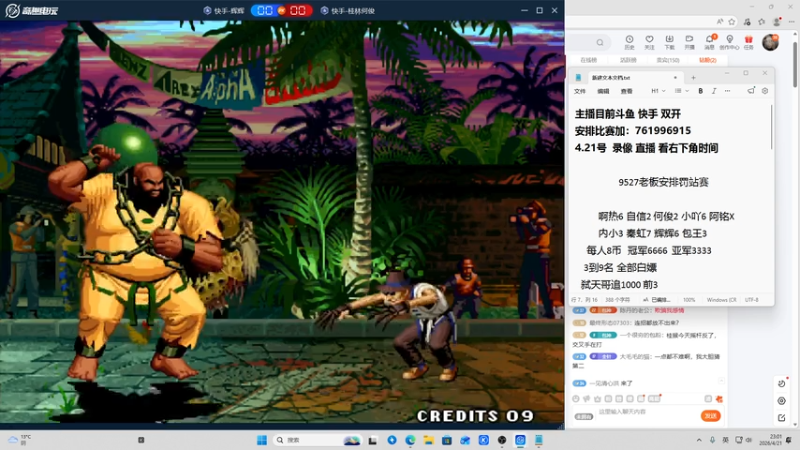Open File Explorer from taskbar
The width and height of the screenshot is (800, 450).
(429, 440)
